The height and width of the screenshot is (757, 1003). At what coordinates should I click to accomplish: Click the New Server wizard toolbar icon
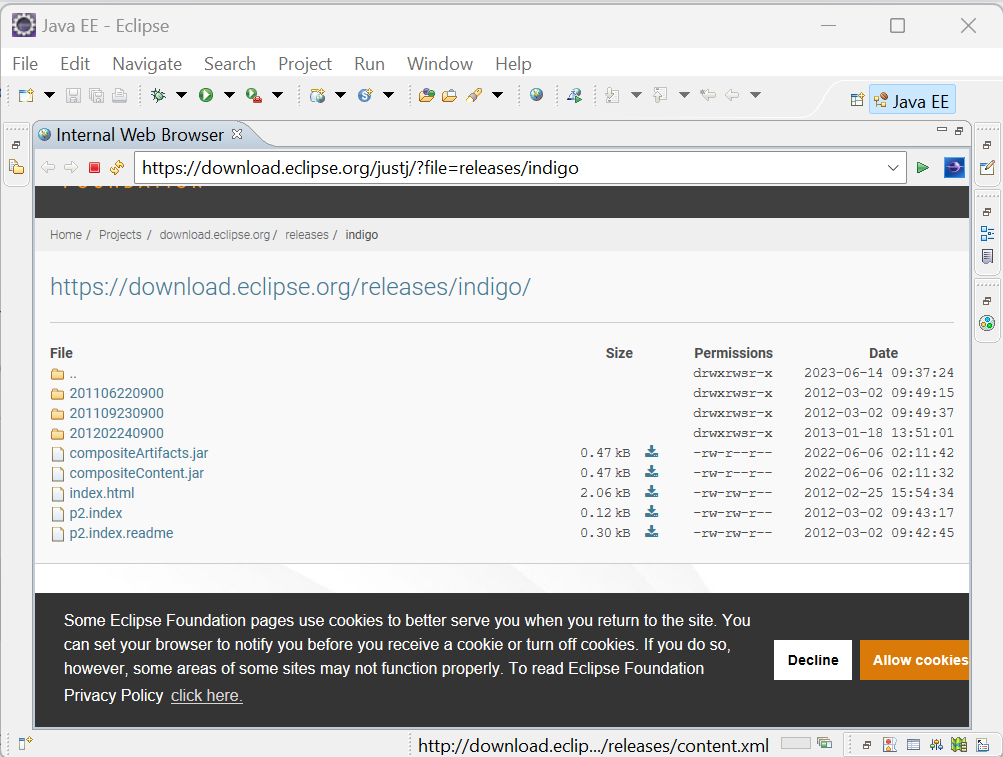point(317,95)
